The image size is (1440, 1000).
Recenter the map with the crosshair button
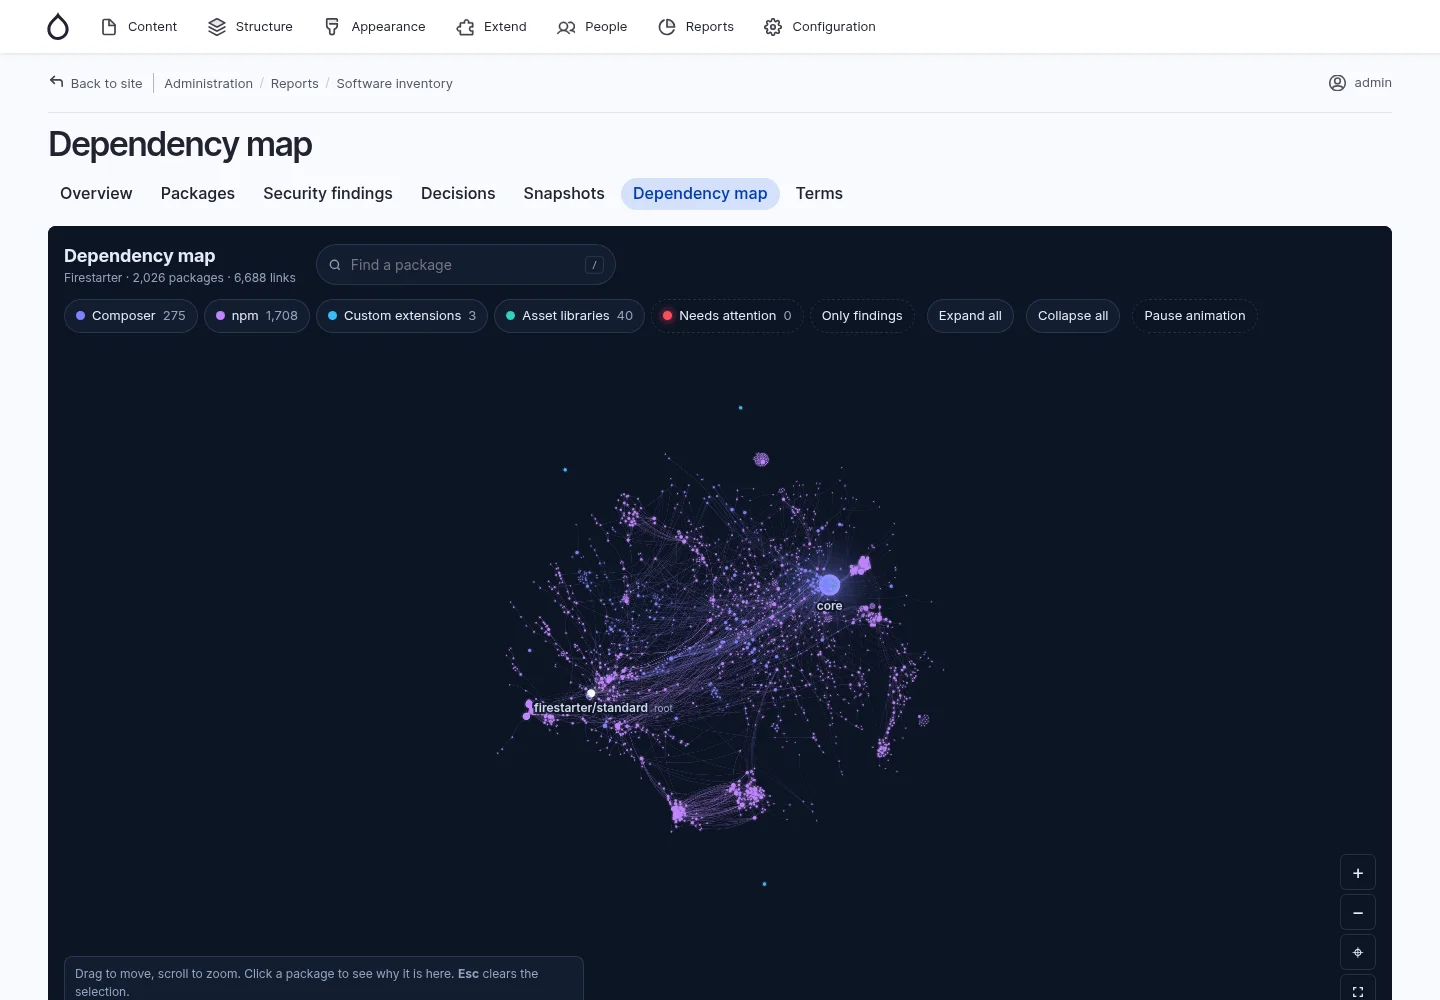click(x=1358, y=952)
